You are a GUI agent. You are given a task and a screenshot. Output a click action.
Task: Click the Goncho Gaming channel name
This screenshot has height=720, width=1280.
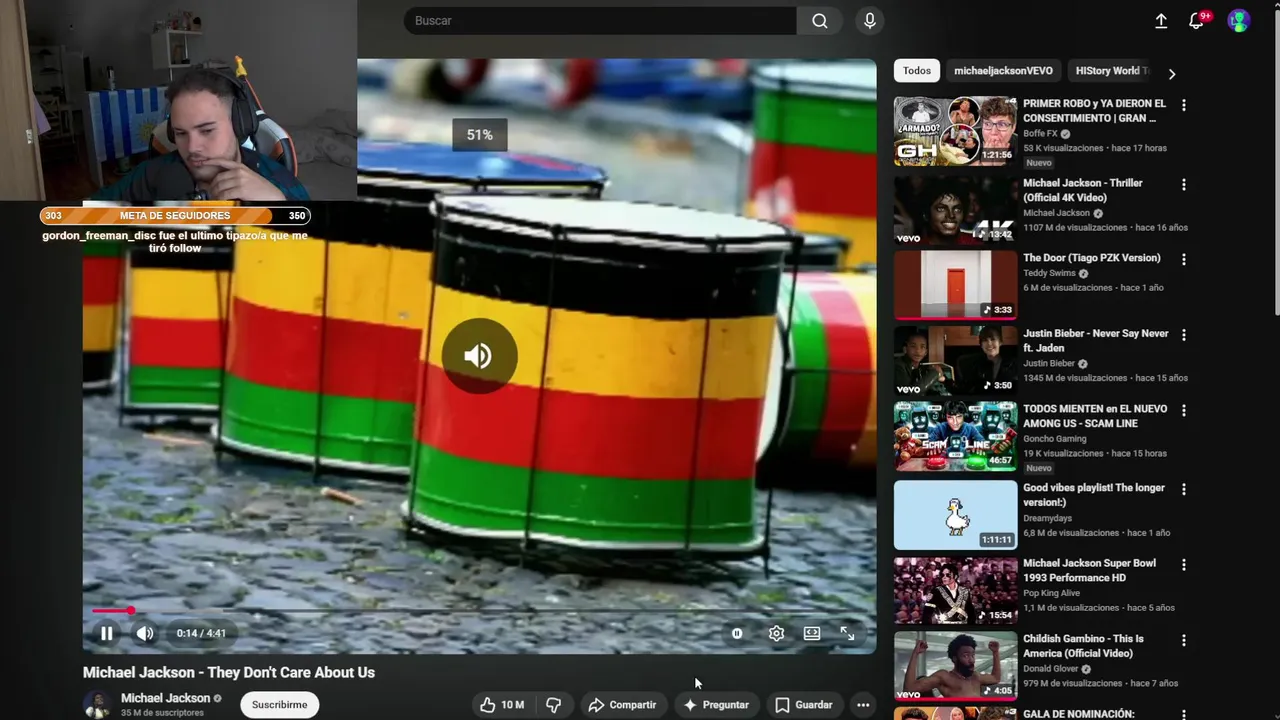(x=1054, y=439)
